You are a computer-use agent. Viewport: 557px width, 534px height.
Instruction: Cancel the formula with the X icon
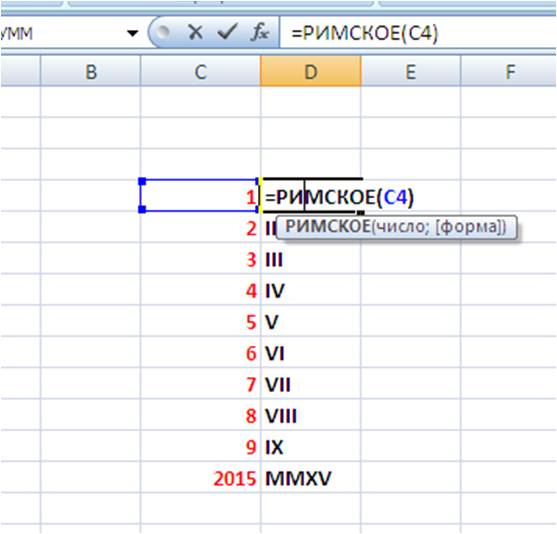(195, 32)
